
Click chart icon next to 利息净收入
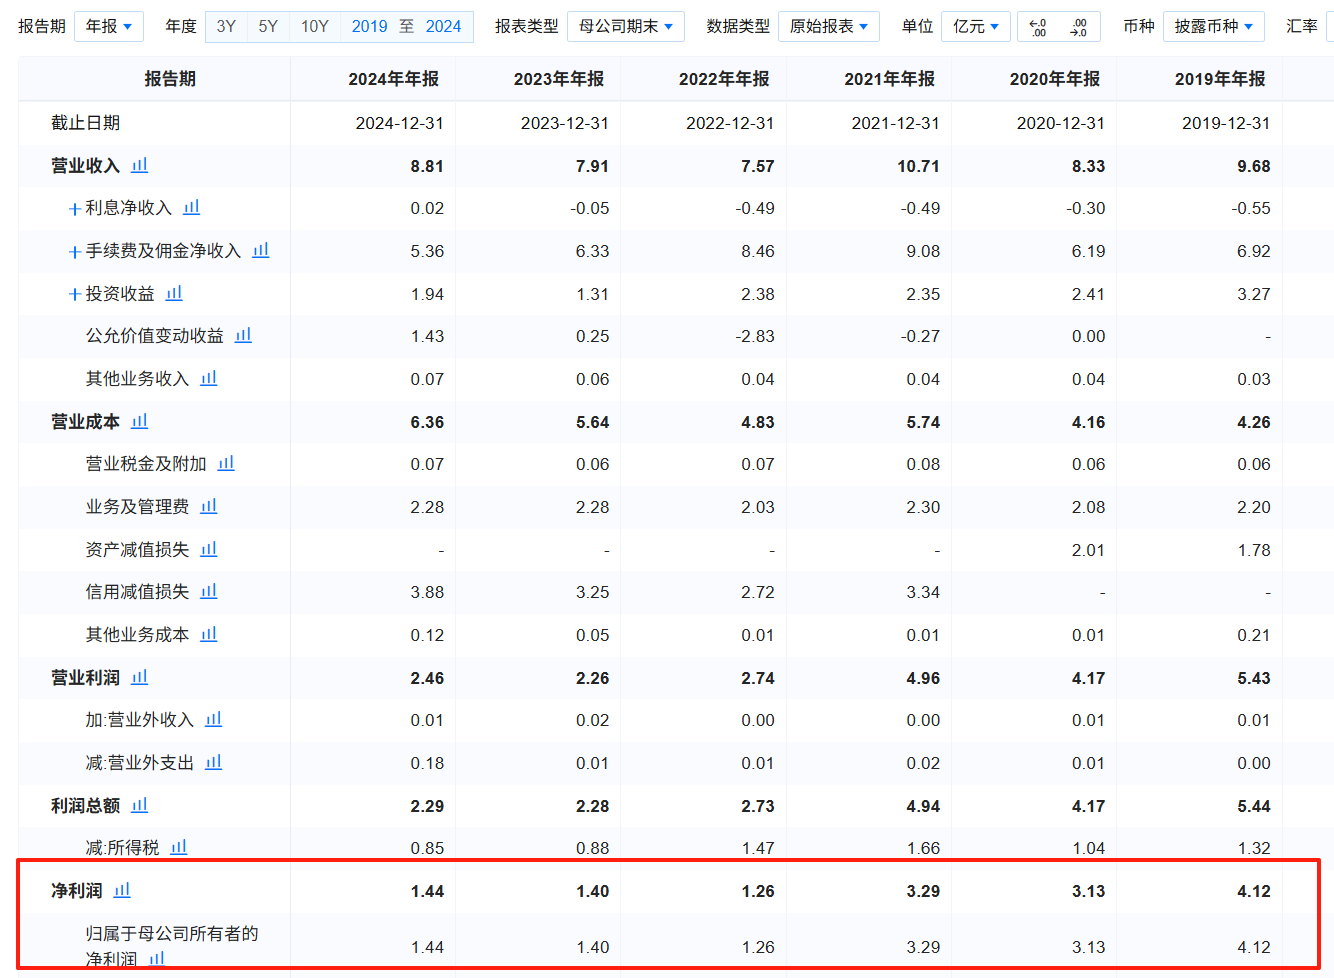(x=192, y=207)
